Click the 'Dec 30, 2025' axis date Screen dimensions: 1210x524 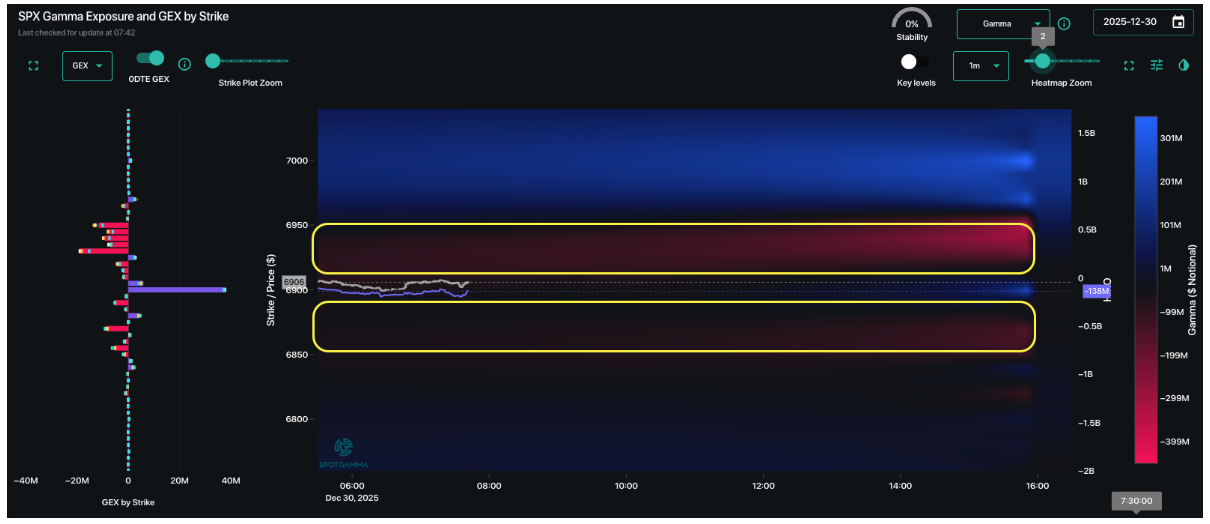click(x=350, y=498)
